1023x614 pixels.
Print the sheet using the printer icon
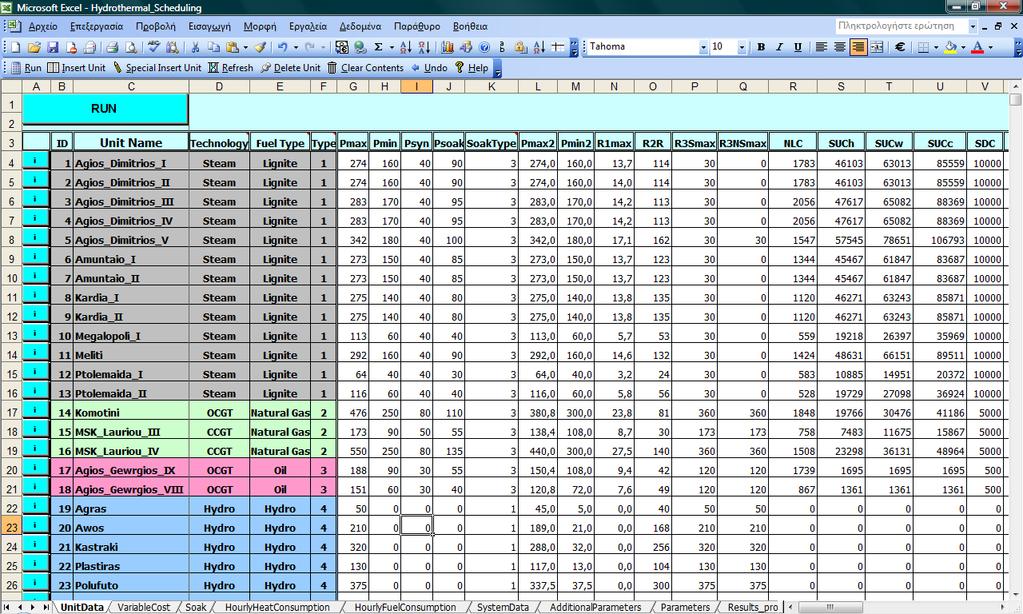(112, 47)
